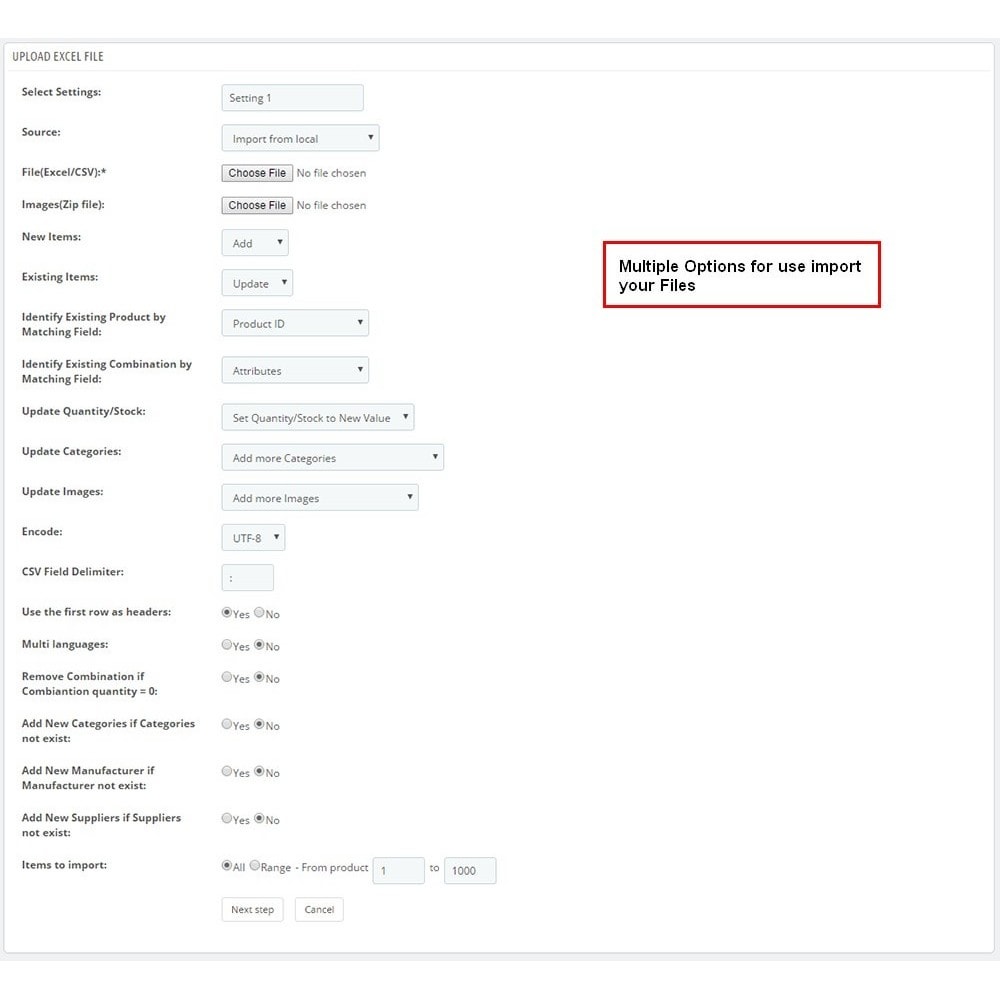
Task: Click the Cancel button
Action: pyautogui.click(x=319, y=910)
